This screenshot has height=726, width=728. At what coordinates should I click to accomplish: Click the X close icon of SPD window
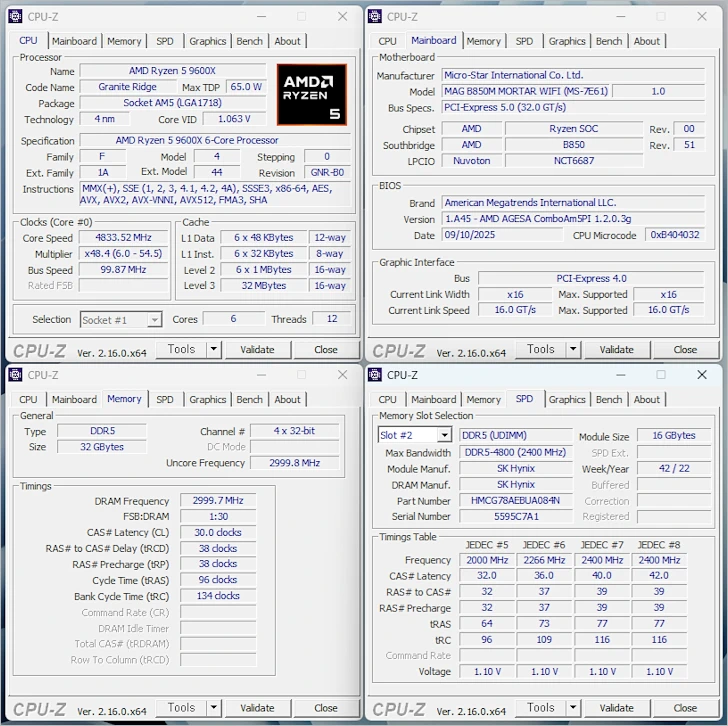(702, 375)
